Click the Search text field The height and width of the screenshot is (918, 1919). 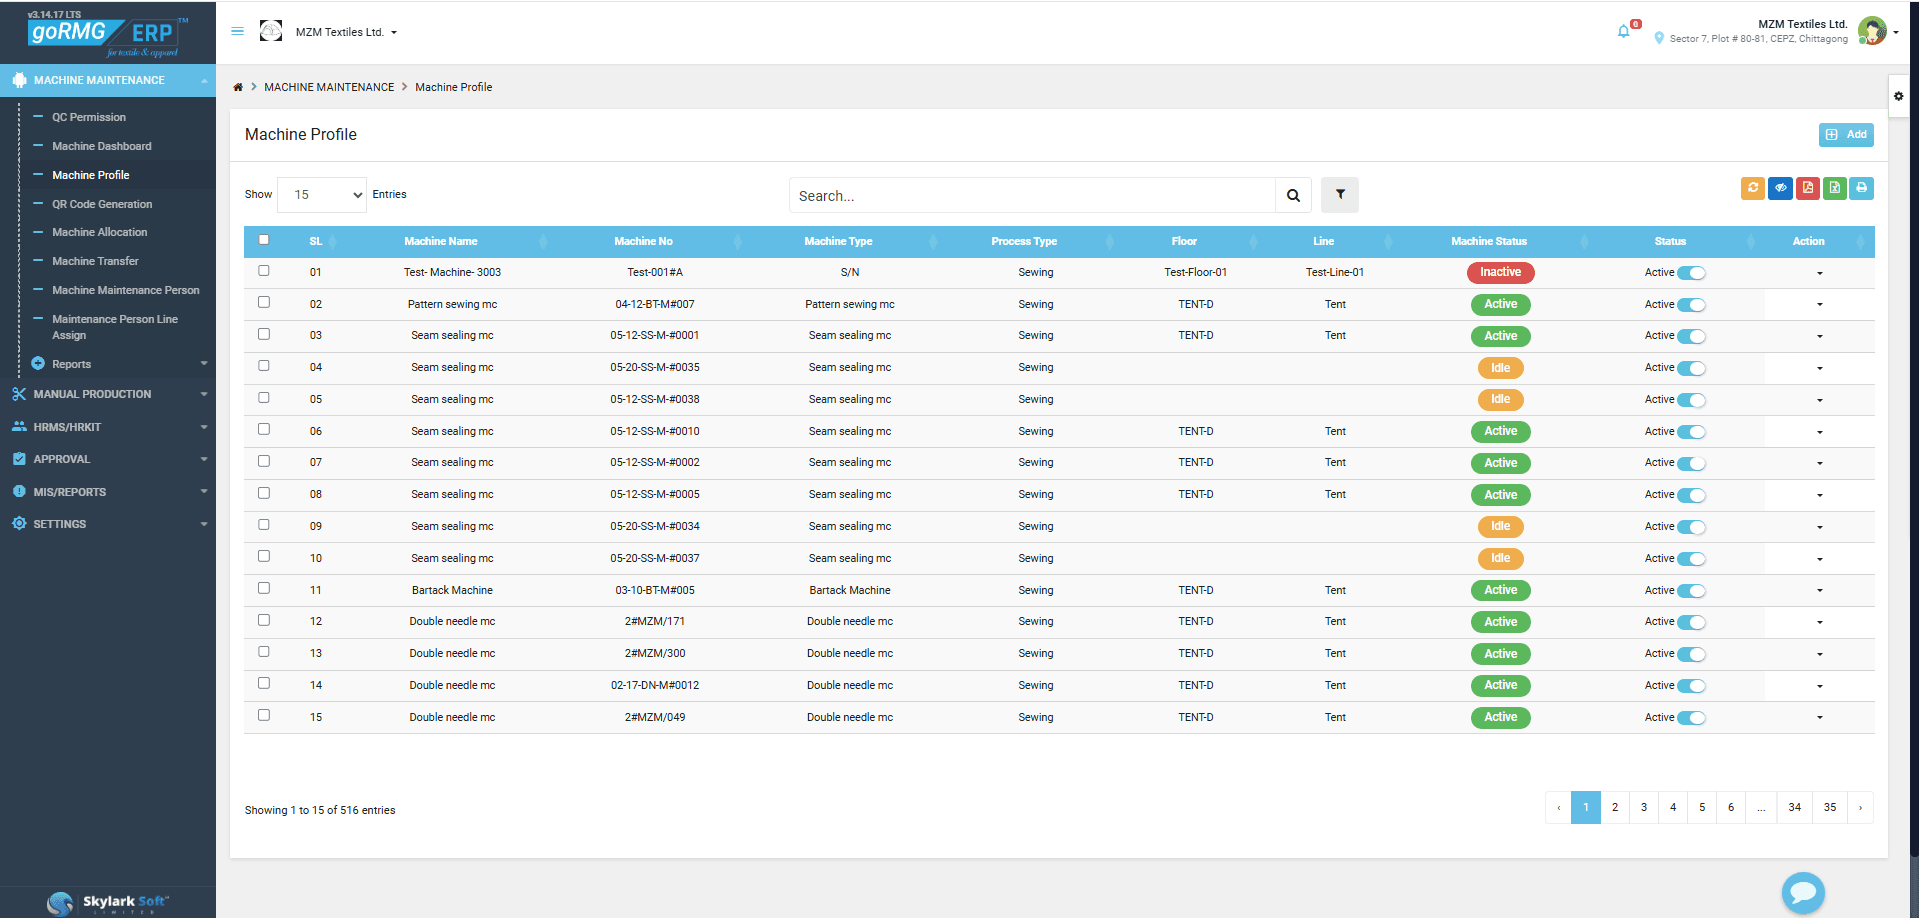(x=1031, y=196)
